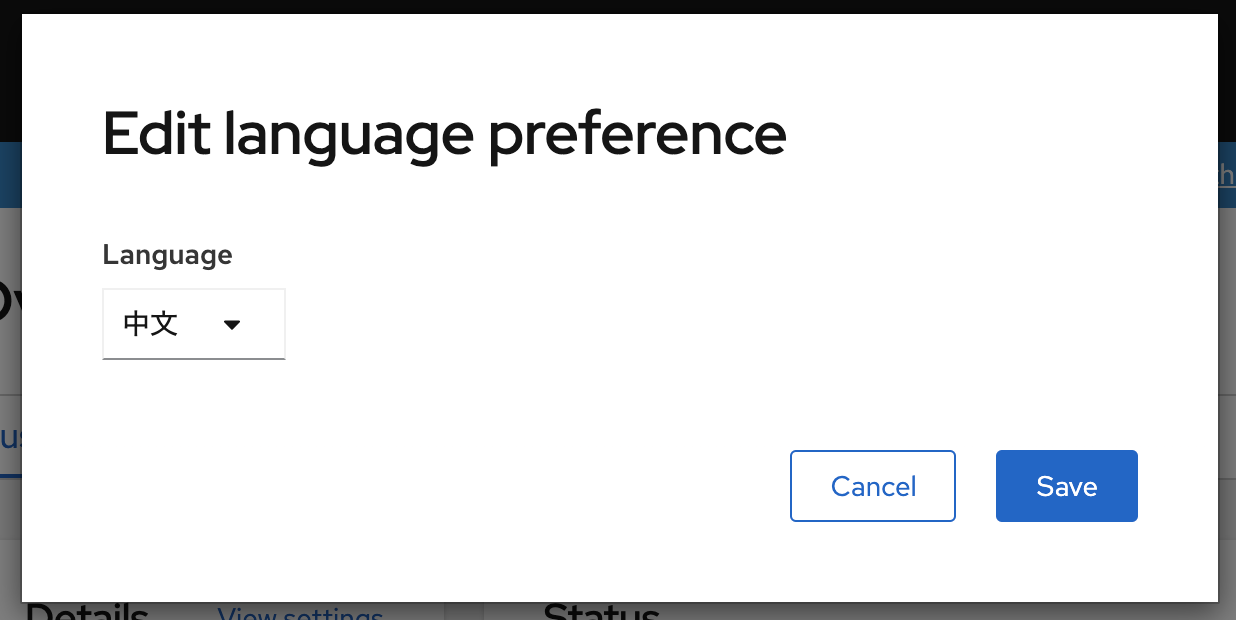The height and width of the screenshot is (620, 1236).
Task: Cancel the language preference edit
Action: [872, 486]
